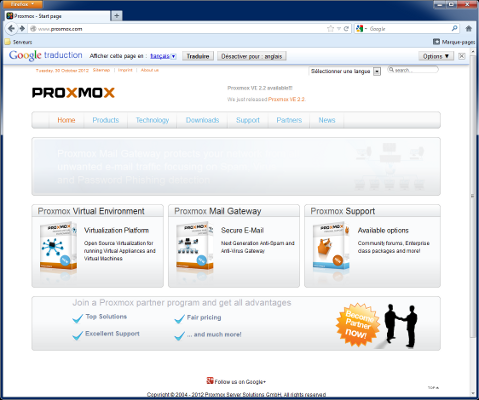The image size is (479, 400).
Task: Open Marque-pages bookmarks menu
Action: point(454,42)
